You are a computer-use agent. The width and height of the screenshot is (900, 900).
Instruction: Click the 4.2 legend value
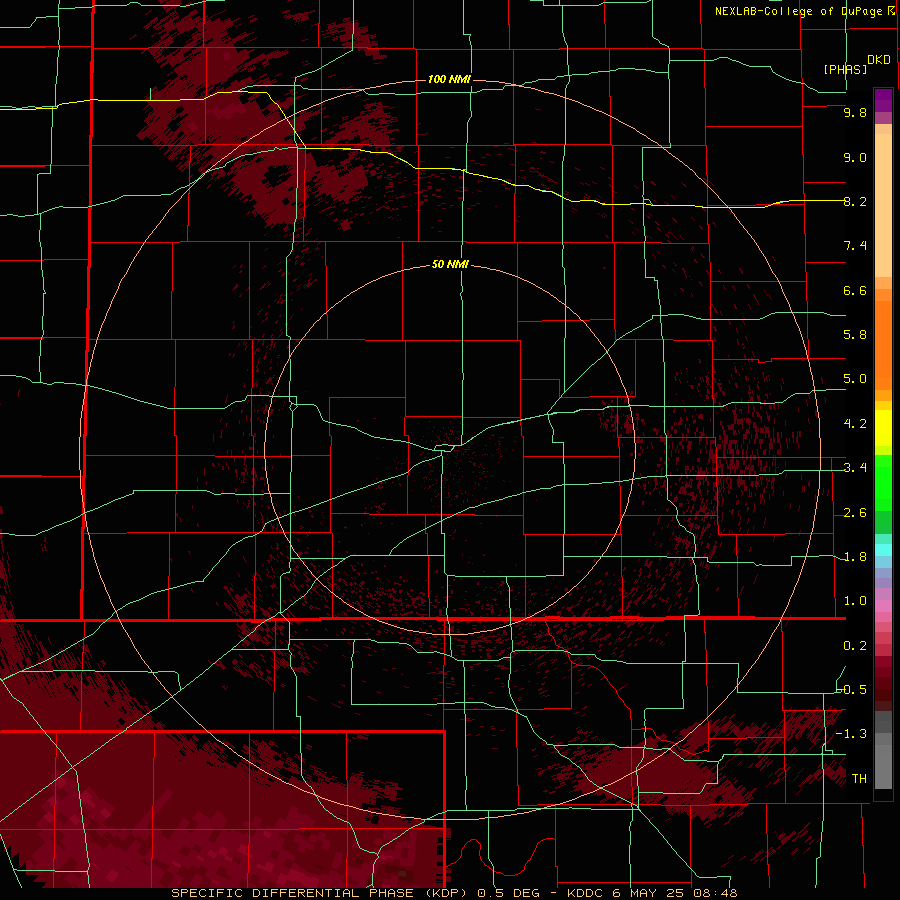pyautogui.click(x=855, y=424)
